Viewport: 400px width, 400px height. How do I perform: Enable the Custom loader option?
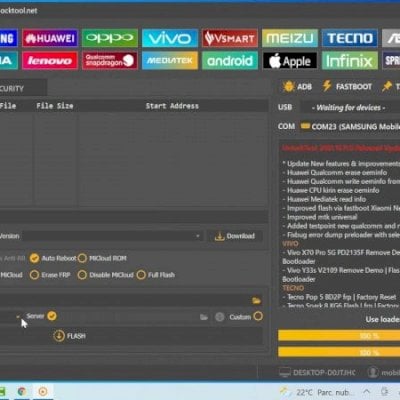pos(258,316)
